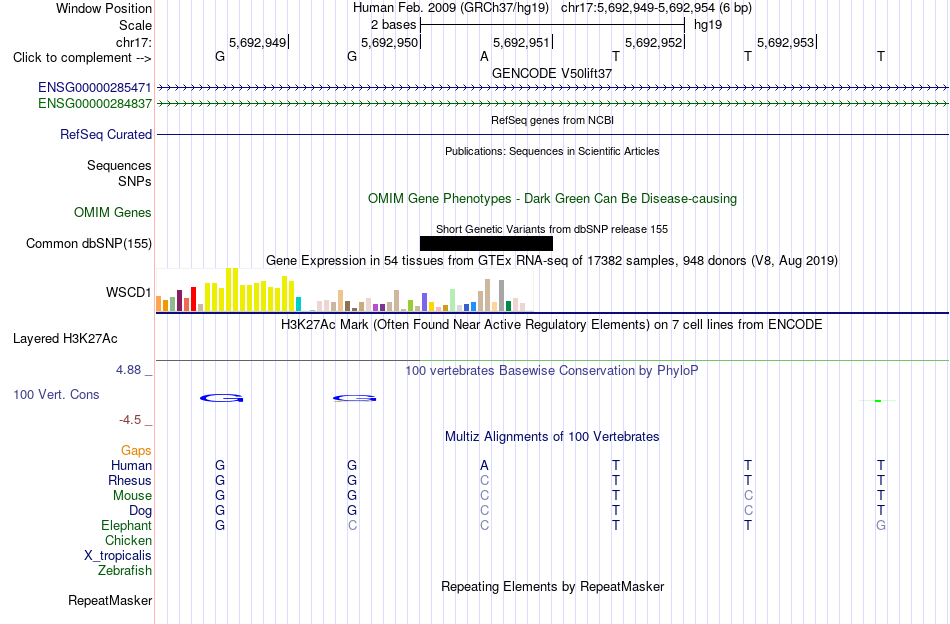Click the H3K27Ac Mark track title
This screenshot has width=950, height=624.
(552, 325)
